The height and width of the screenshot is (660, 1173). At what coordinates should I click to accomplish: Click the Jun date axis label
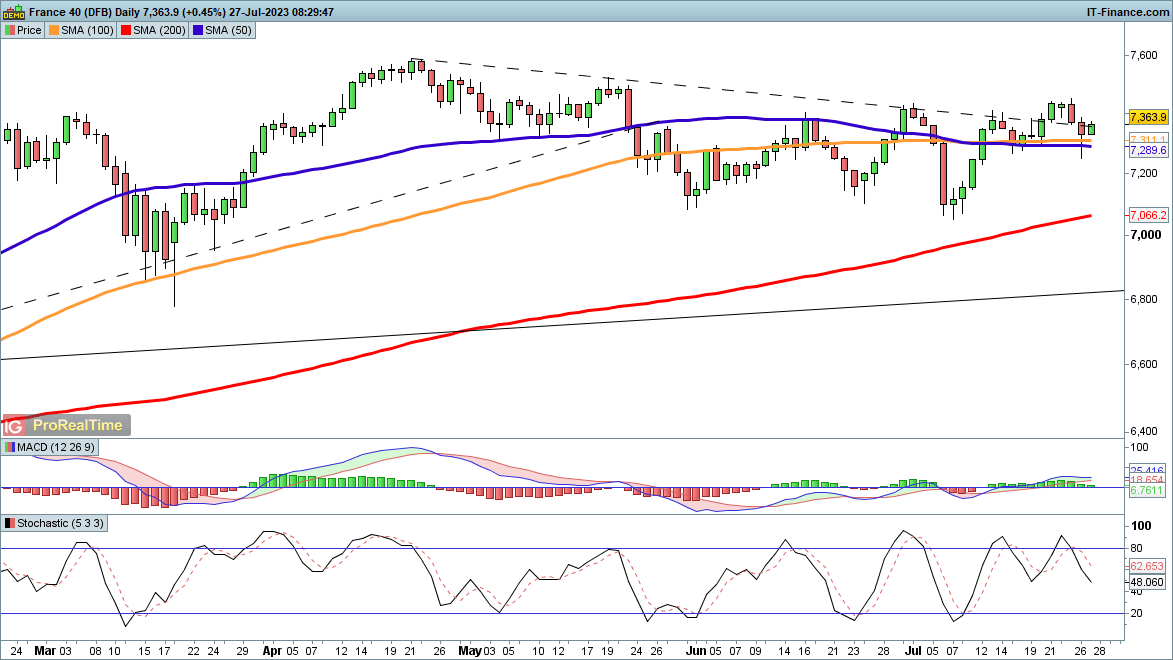pos(696,651)
